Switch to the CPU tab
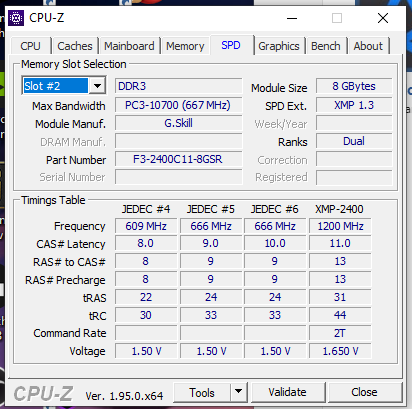The width and height of the screenshot is (412, 409). pyautogui.click(x=30, y=46)
